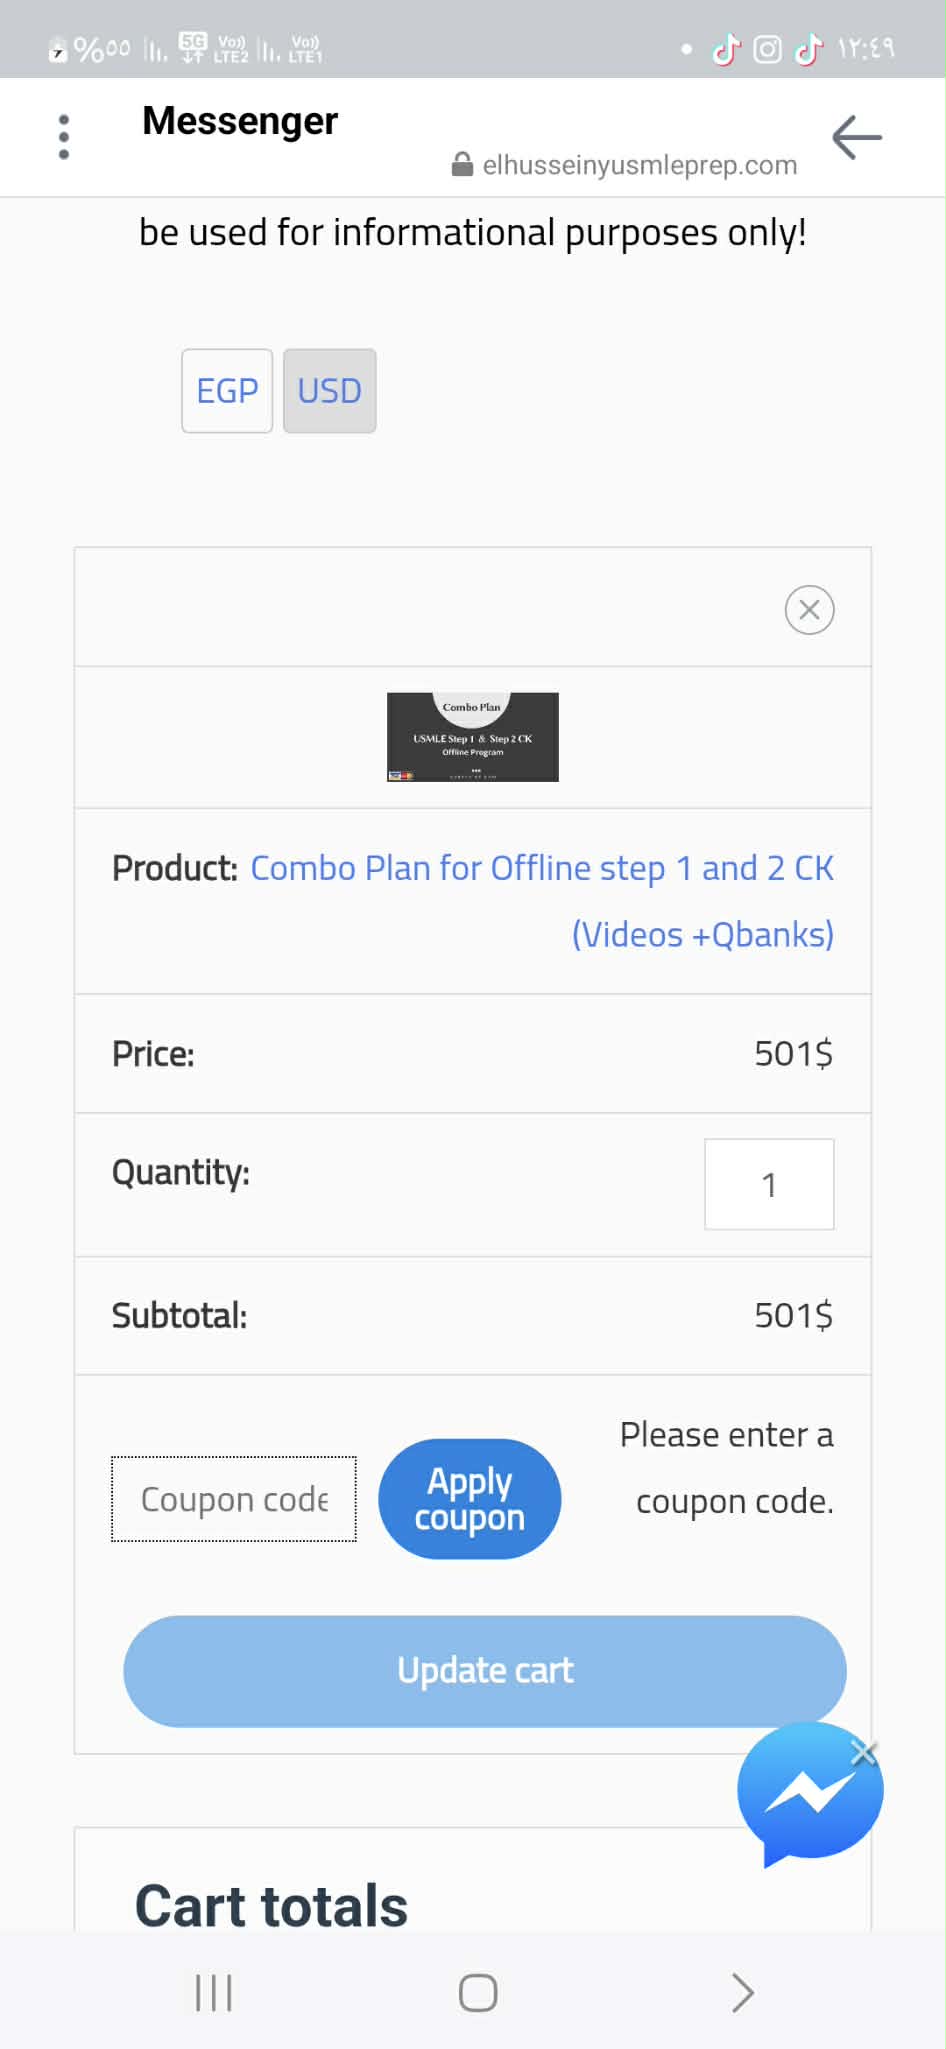The image size is (946, 2049).
Task: Tap the Instagram notification icon in status bar
Action: tap(767, 49)
